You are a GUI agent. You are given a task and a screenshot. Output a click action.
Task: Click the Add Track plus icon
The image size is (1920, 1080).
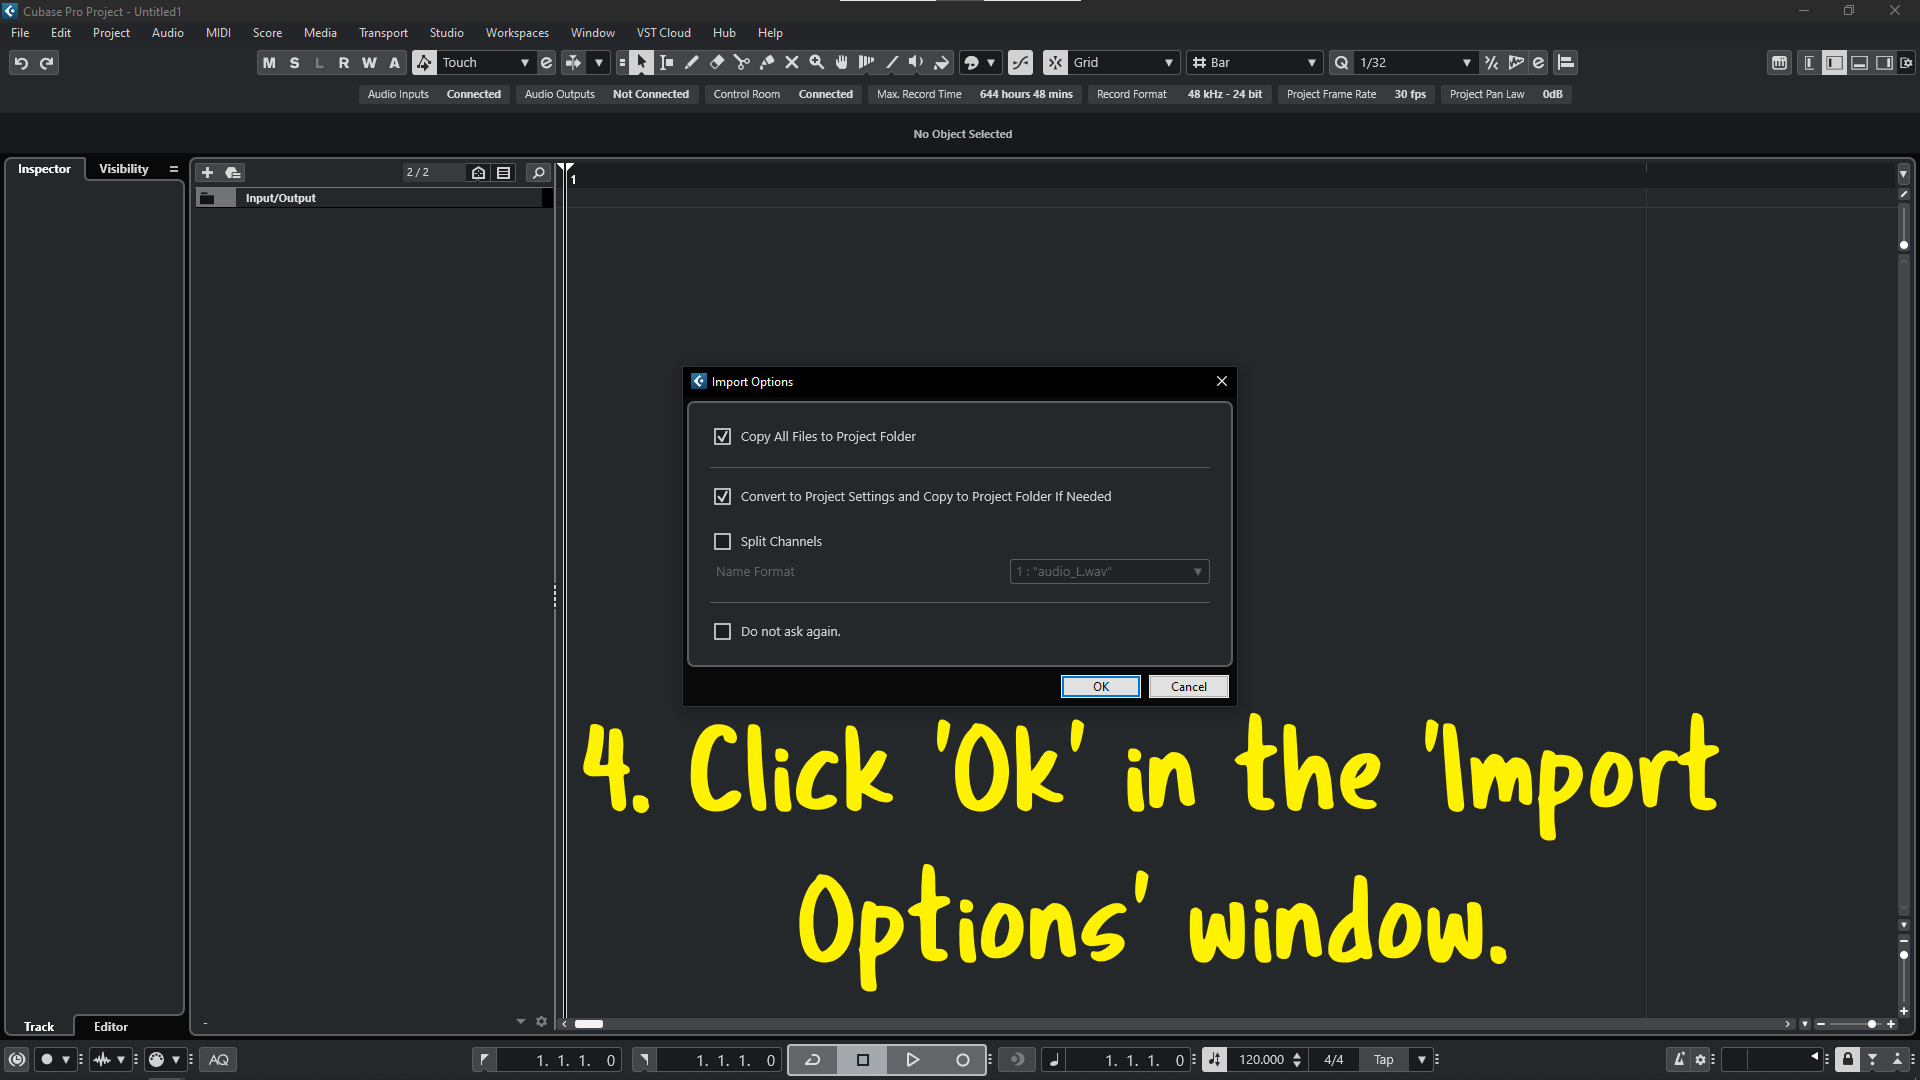click(x=207, y=172)
